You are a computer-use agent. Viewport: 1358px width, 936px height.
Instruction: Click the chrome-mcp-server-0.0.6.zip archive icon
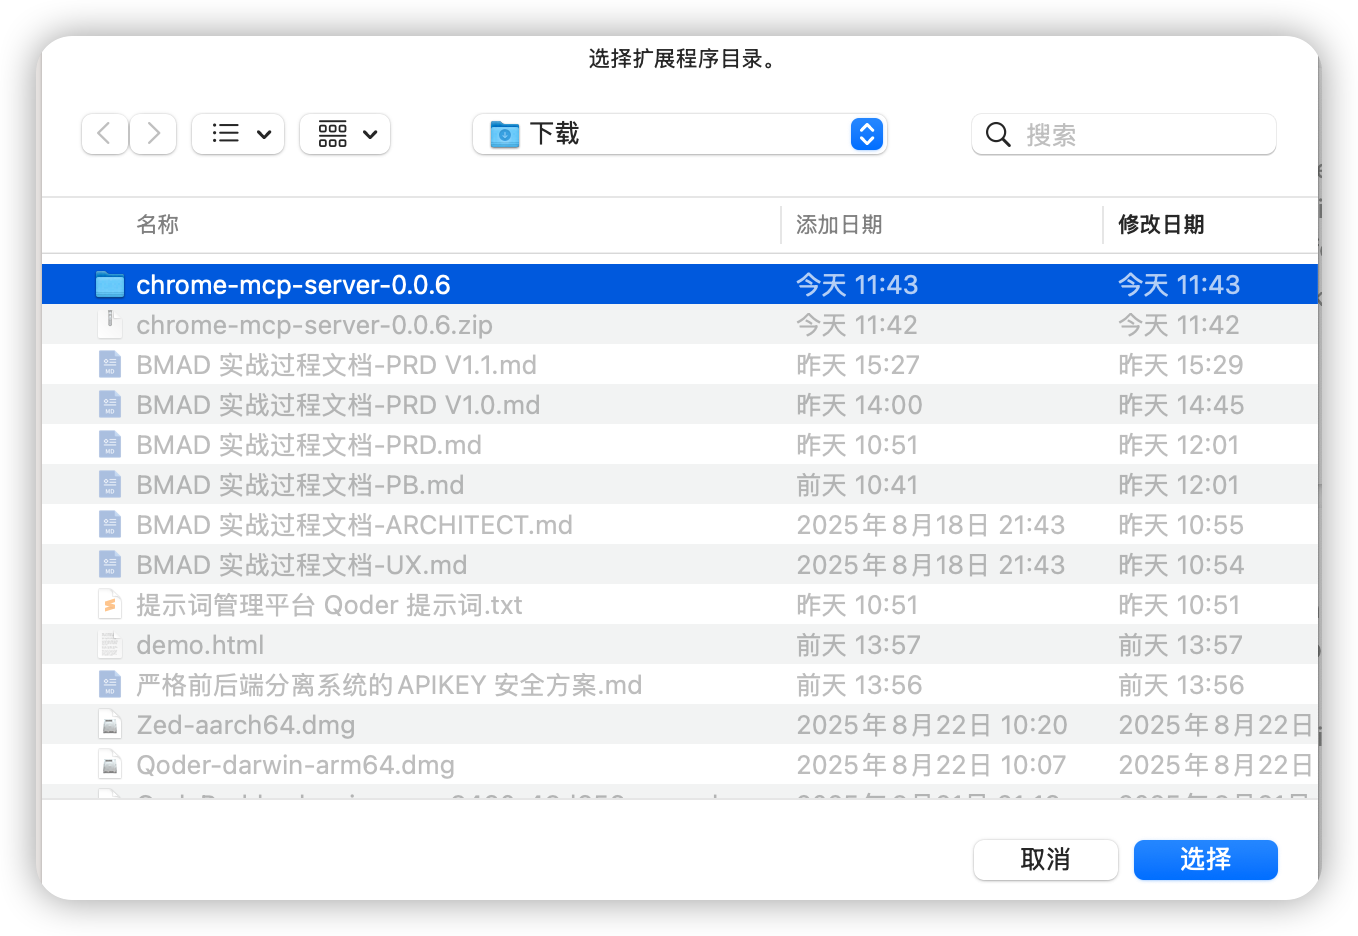[x=109, y=325]
